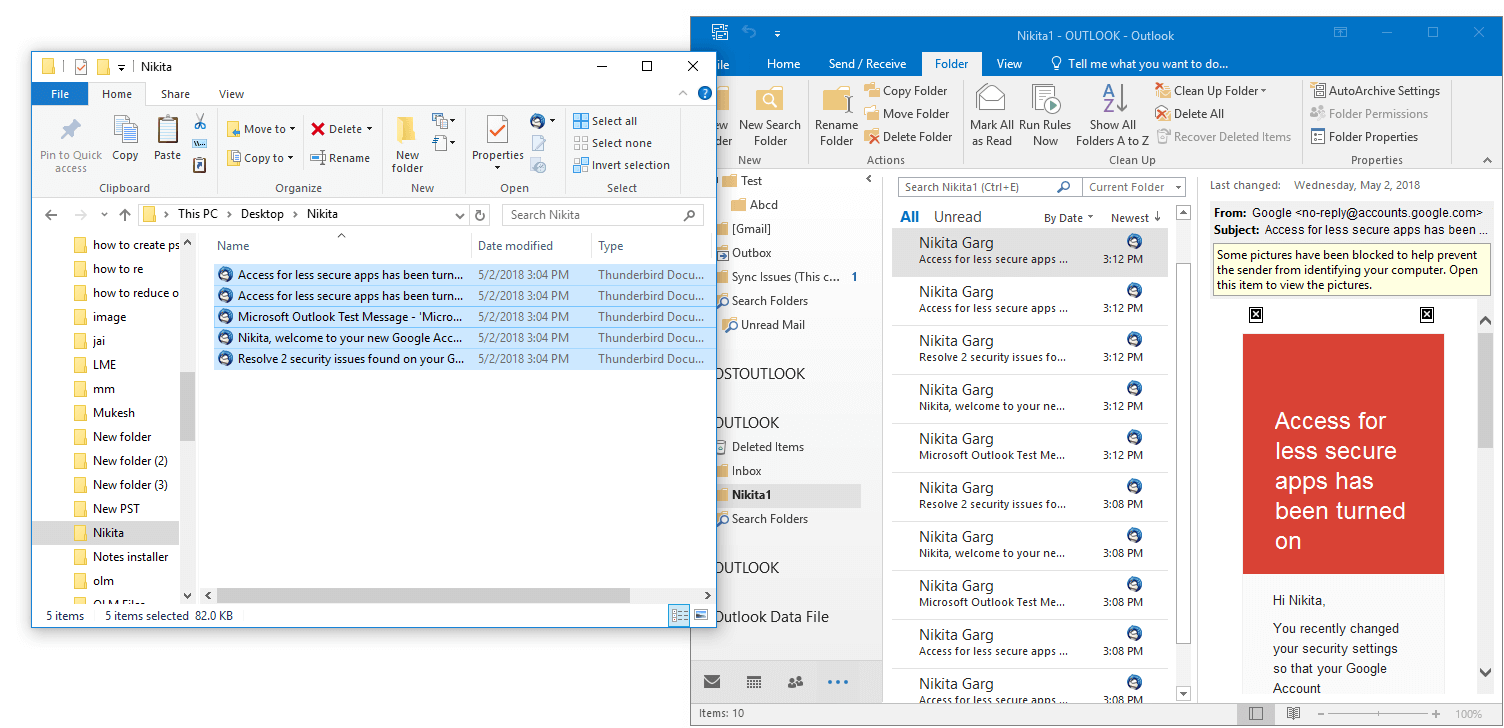Screen dimensions: 1504x728
Task: Open Folder Properties in Outlook ribbon
Action: coord(1364,137)
